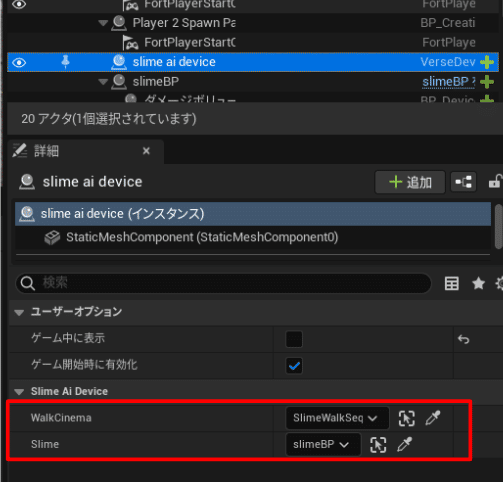Collapse Slime Ai Device section

coord(19,392)
